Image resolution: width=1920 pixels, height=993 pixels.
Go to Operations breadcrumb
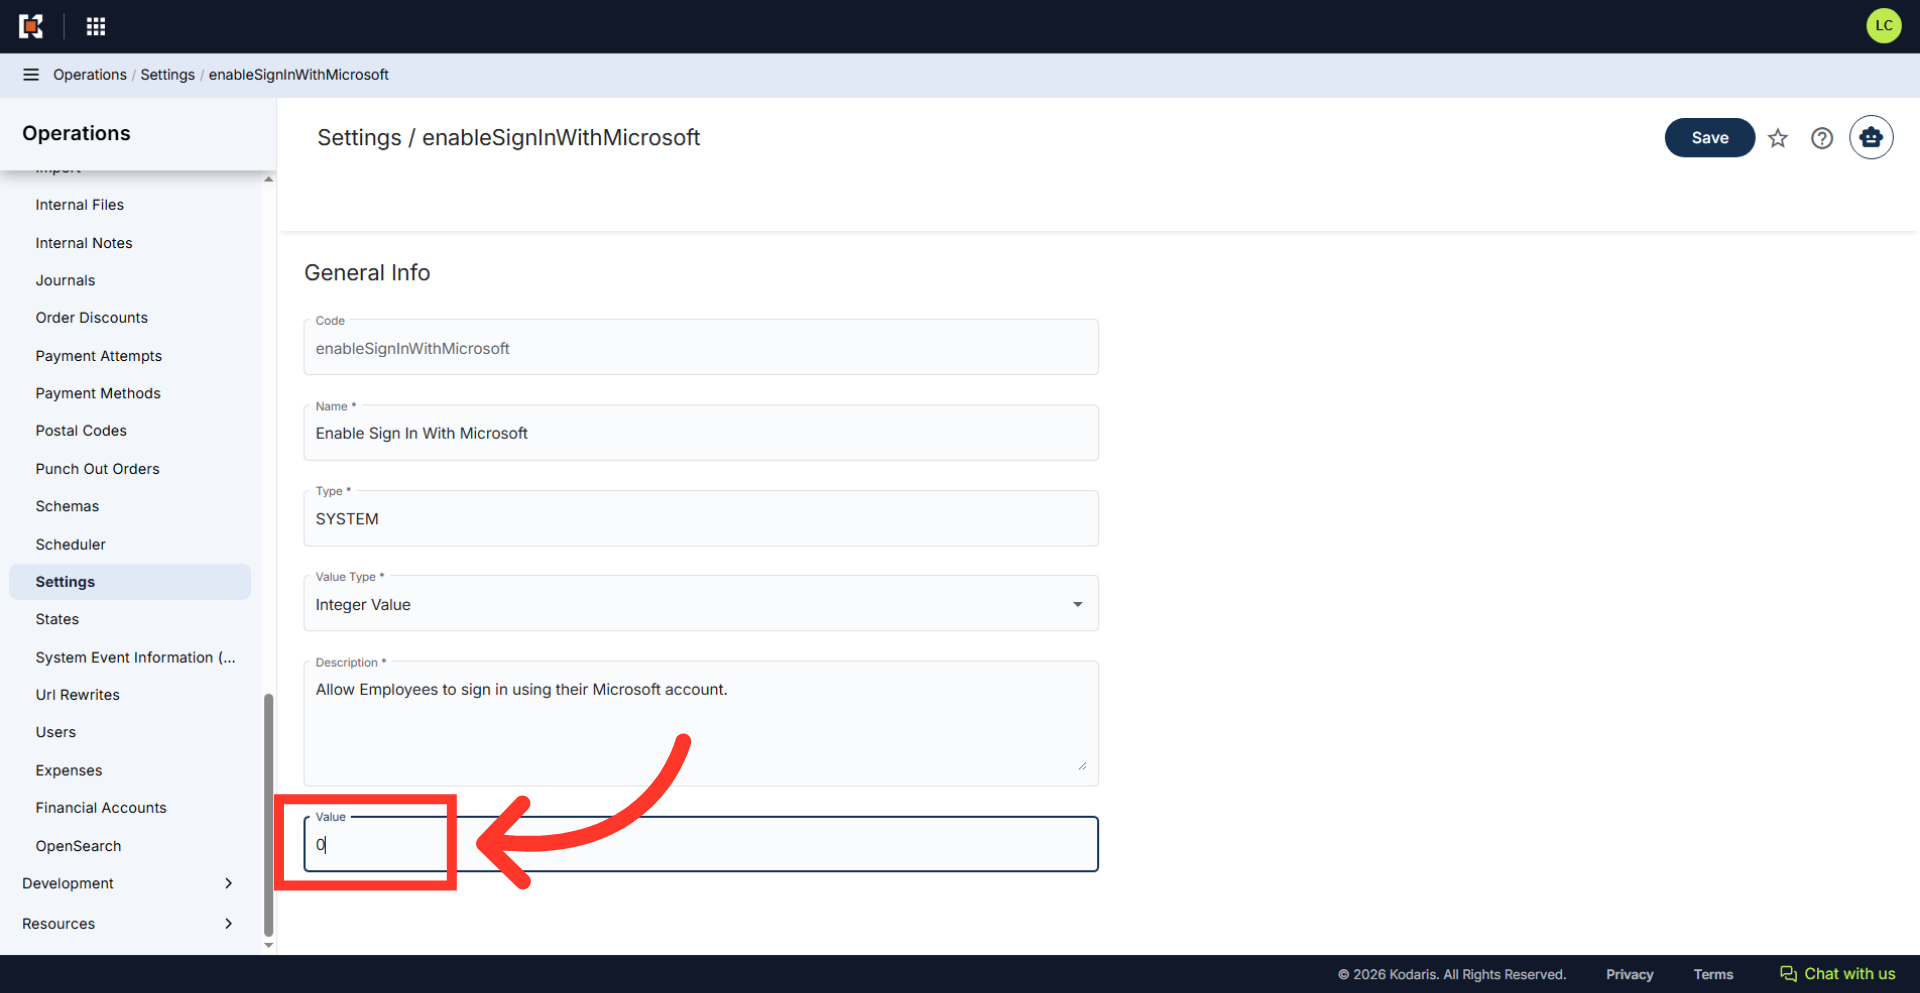90,75
